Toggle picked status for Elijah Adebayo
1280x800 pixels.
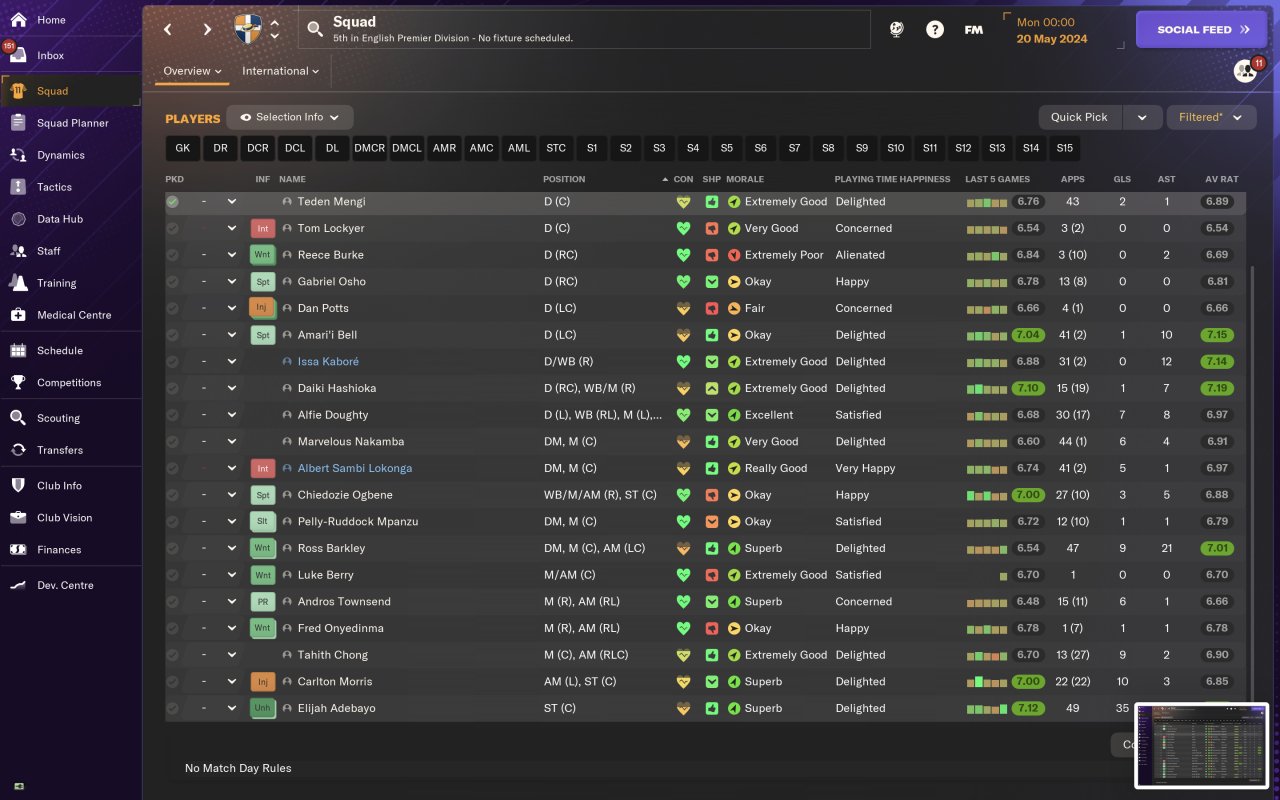tap(173, 708)
